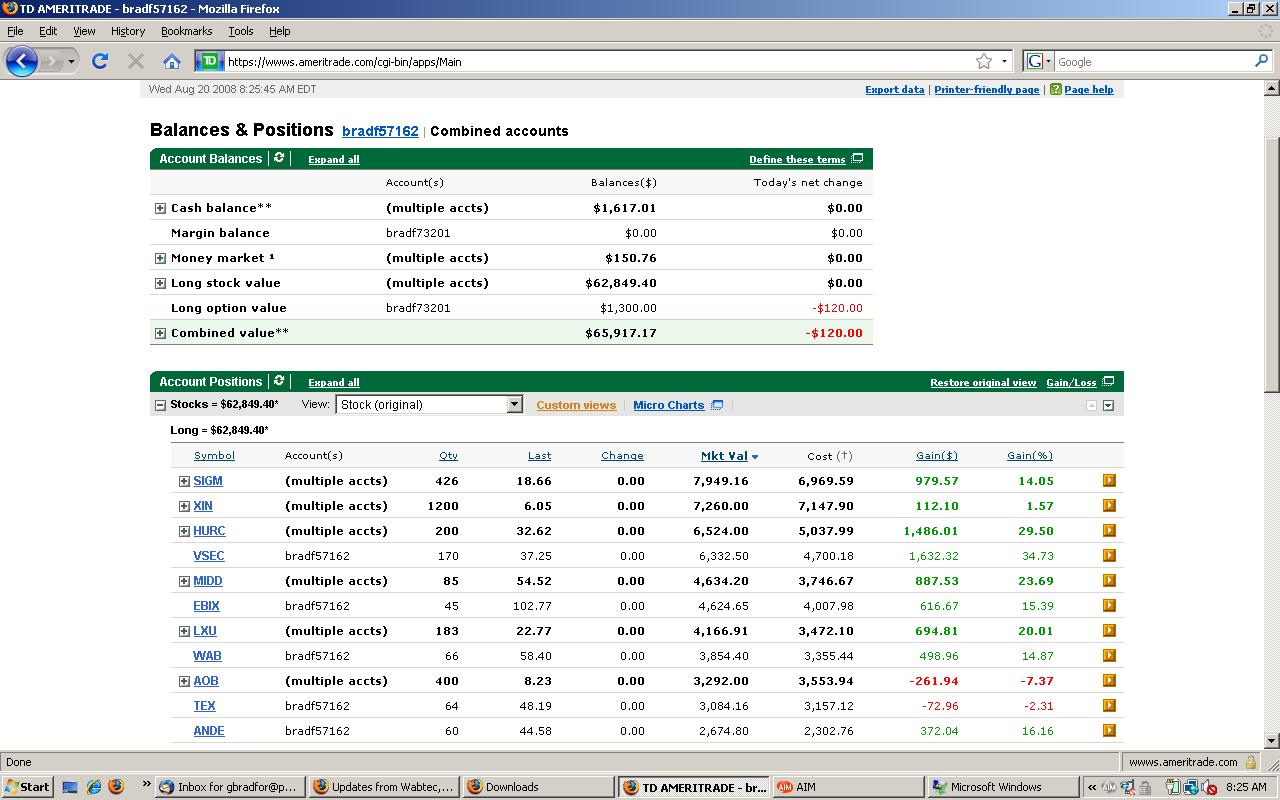Click the Micro Charts pop-out icon
The height and width of the screenshot is (800, 1280).
[x=717, y=405]
